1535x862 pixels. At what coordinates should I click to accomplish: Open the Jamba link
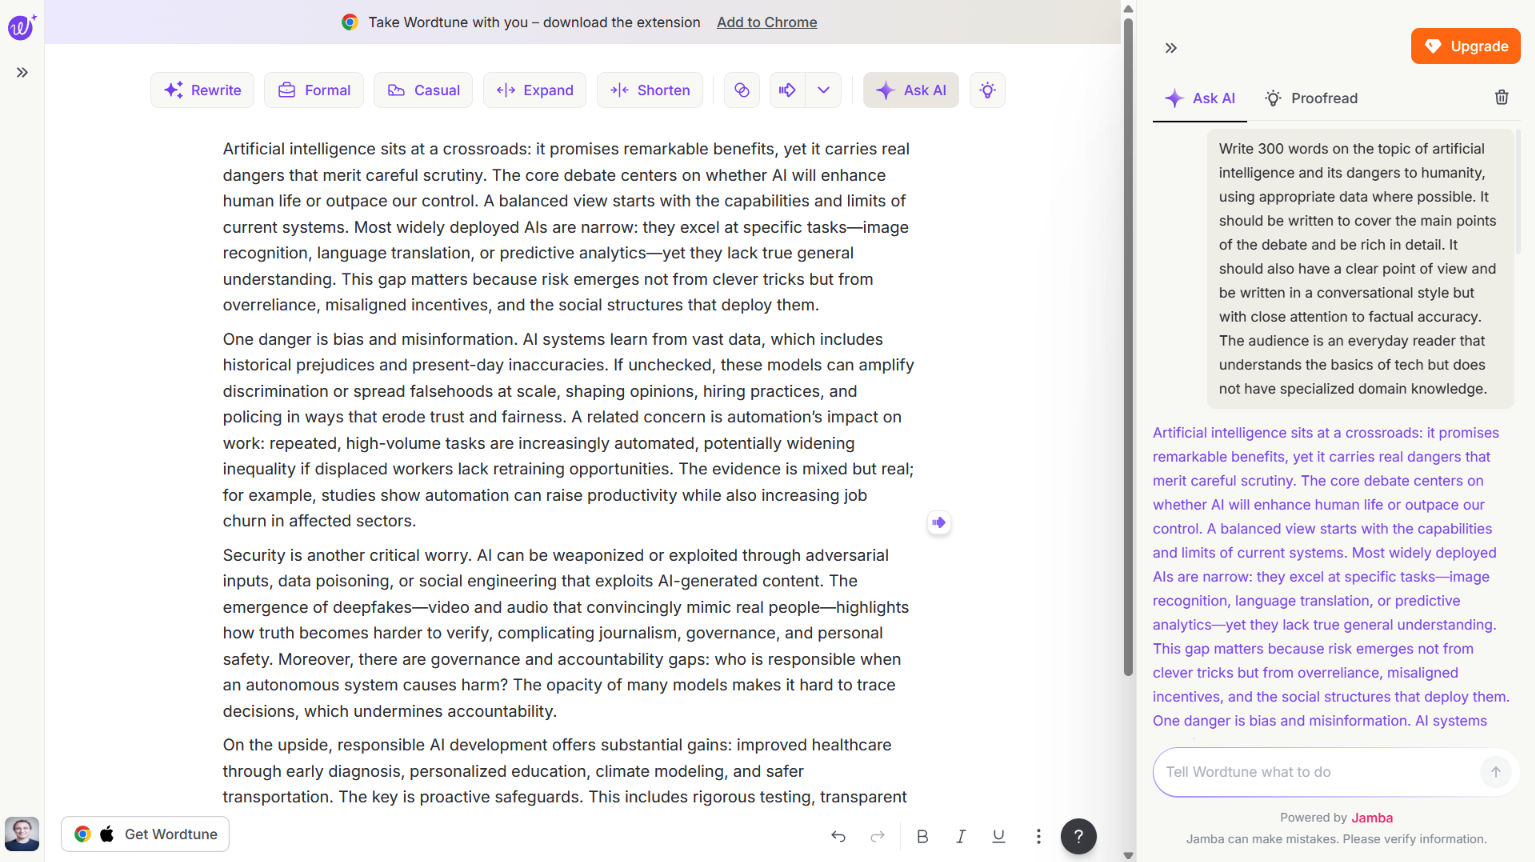click(1372, 818)
